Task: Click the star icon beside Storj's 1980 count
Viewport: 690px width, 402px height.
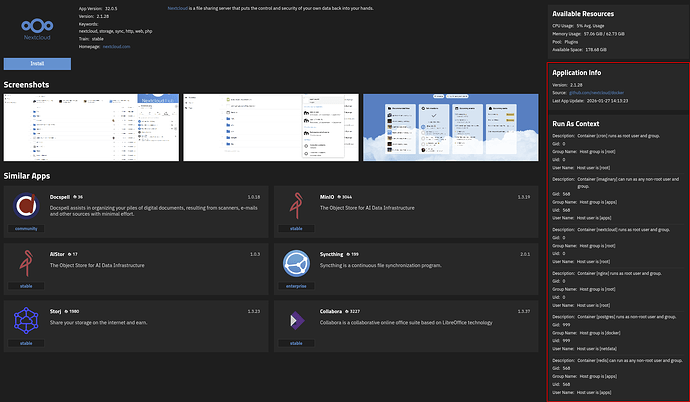Action: coord(66,311)
